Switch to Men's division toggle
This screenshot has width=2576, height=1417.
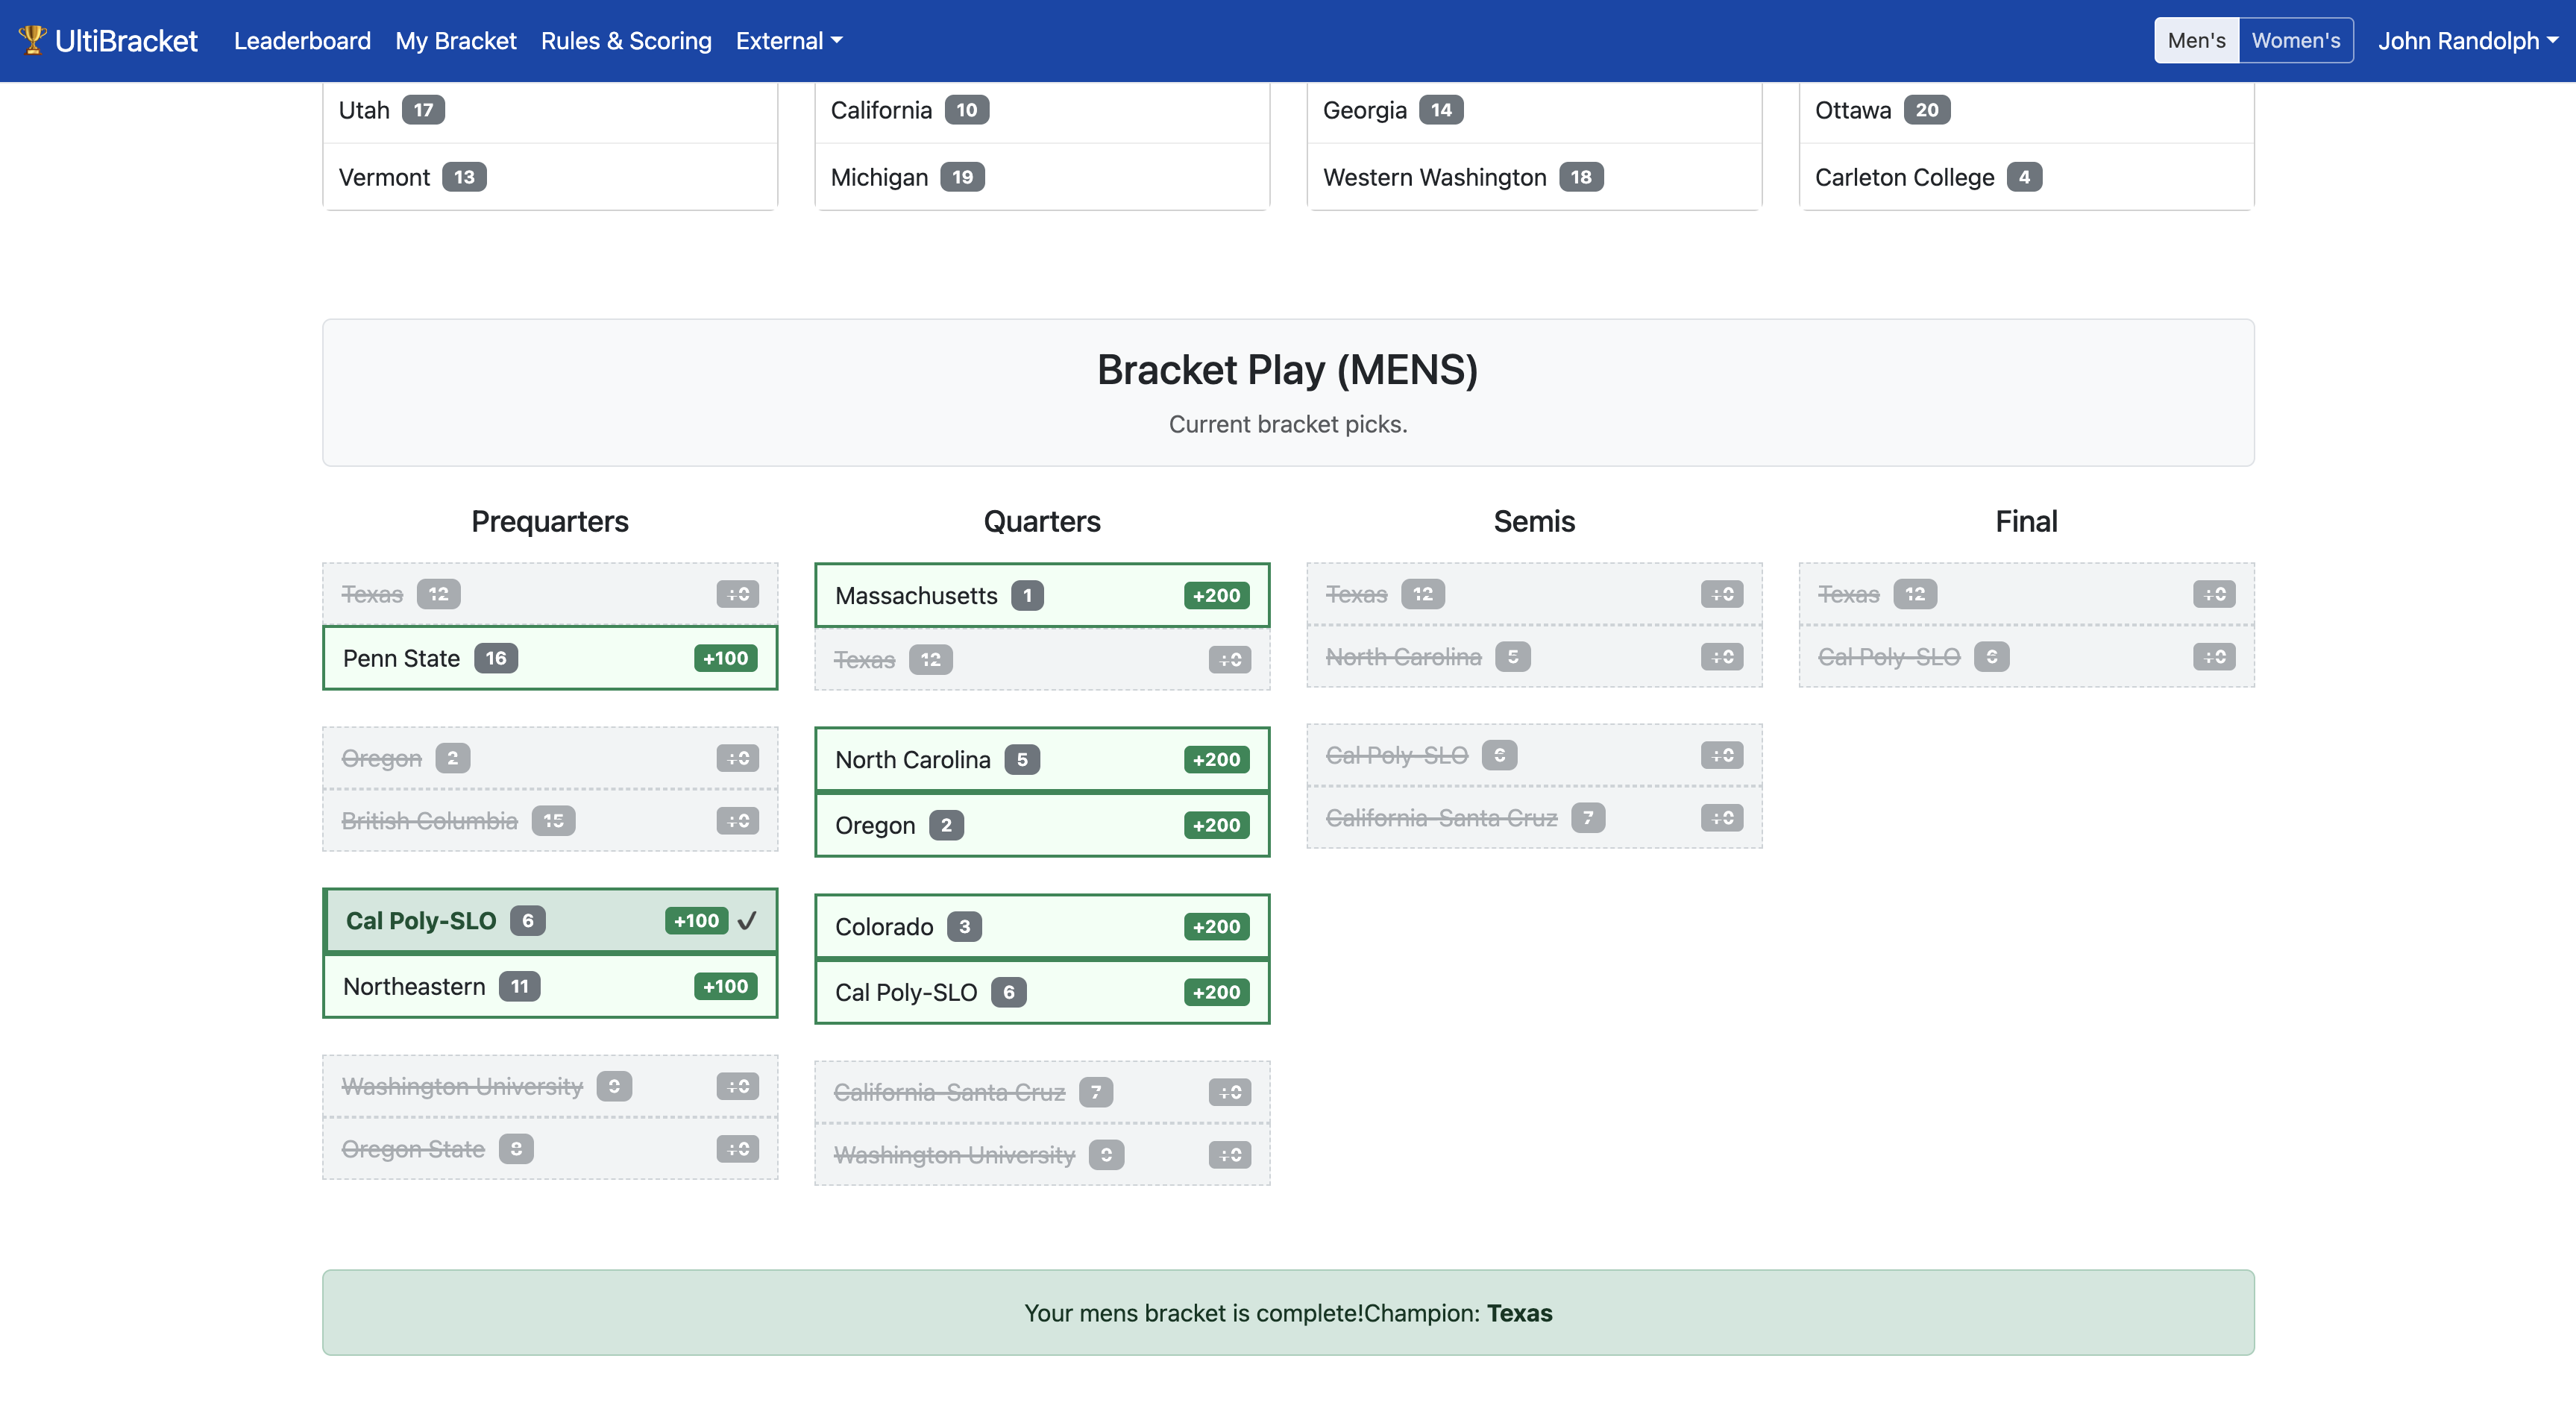[x=2196, y=40]
